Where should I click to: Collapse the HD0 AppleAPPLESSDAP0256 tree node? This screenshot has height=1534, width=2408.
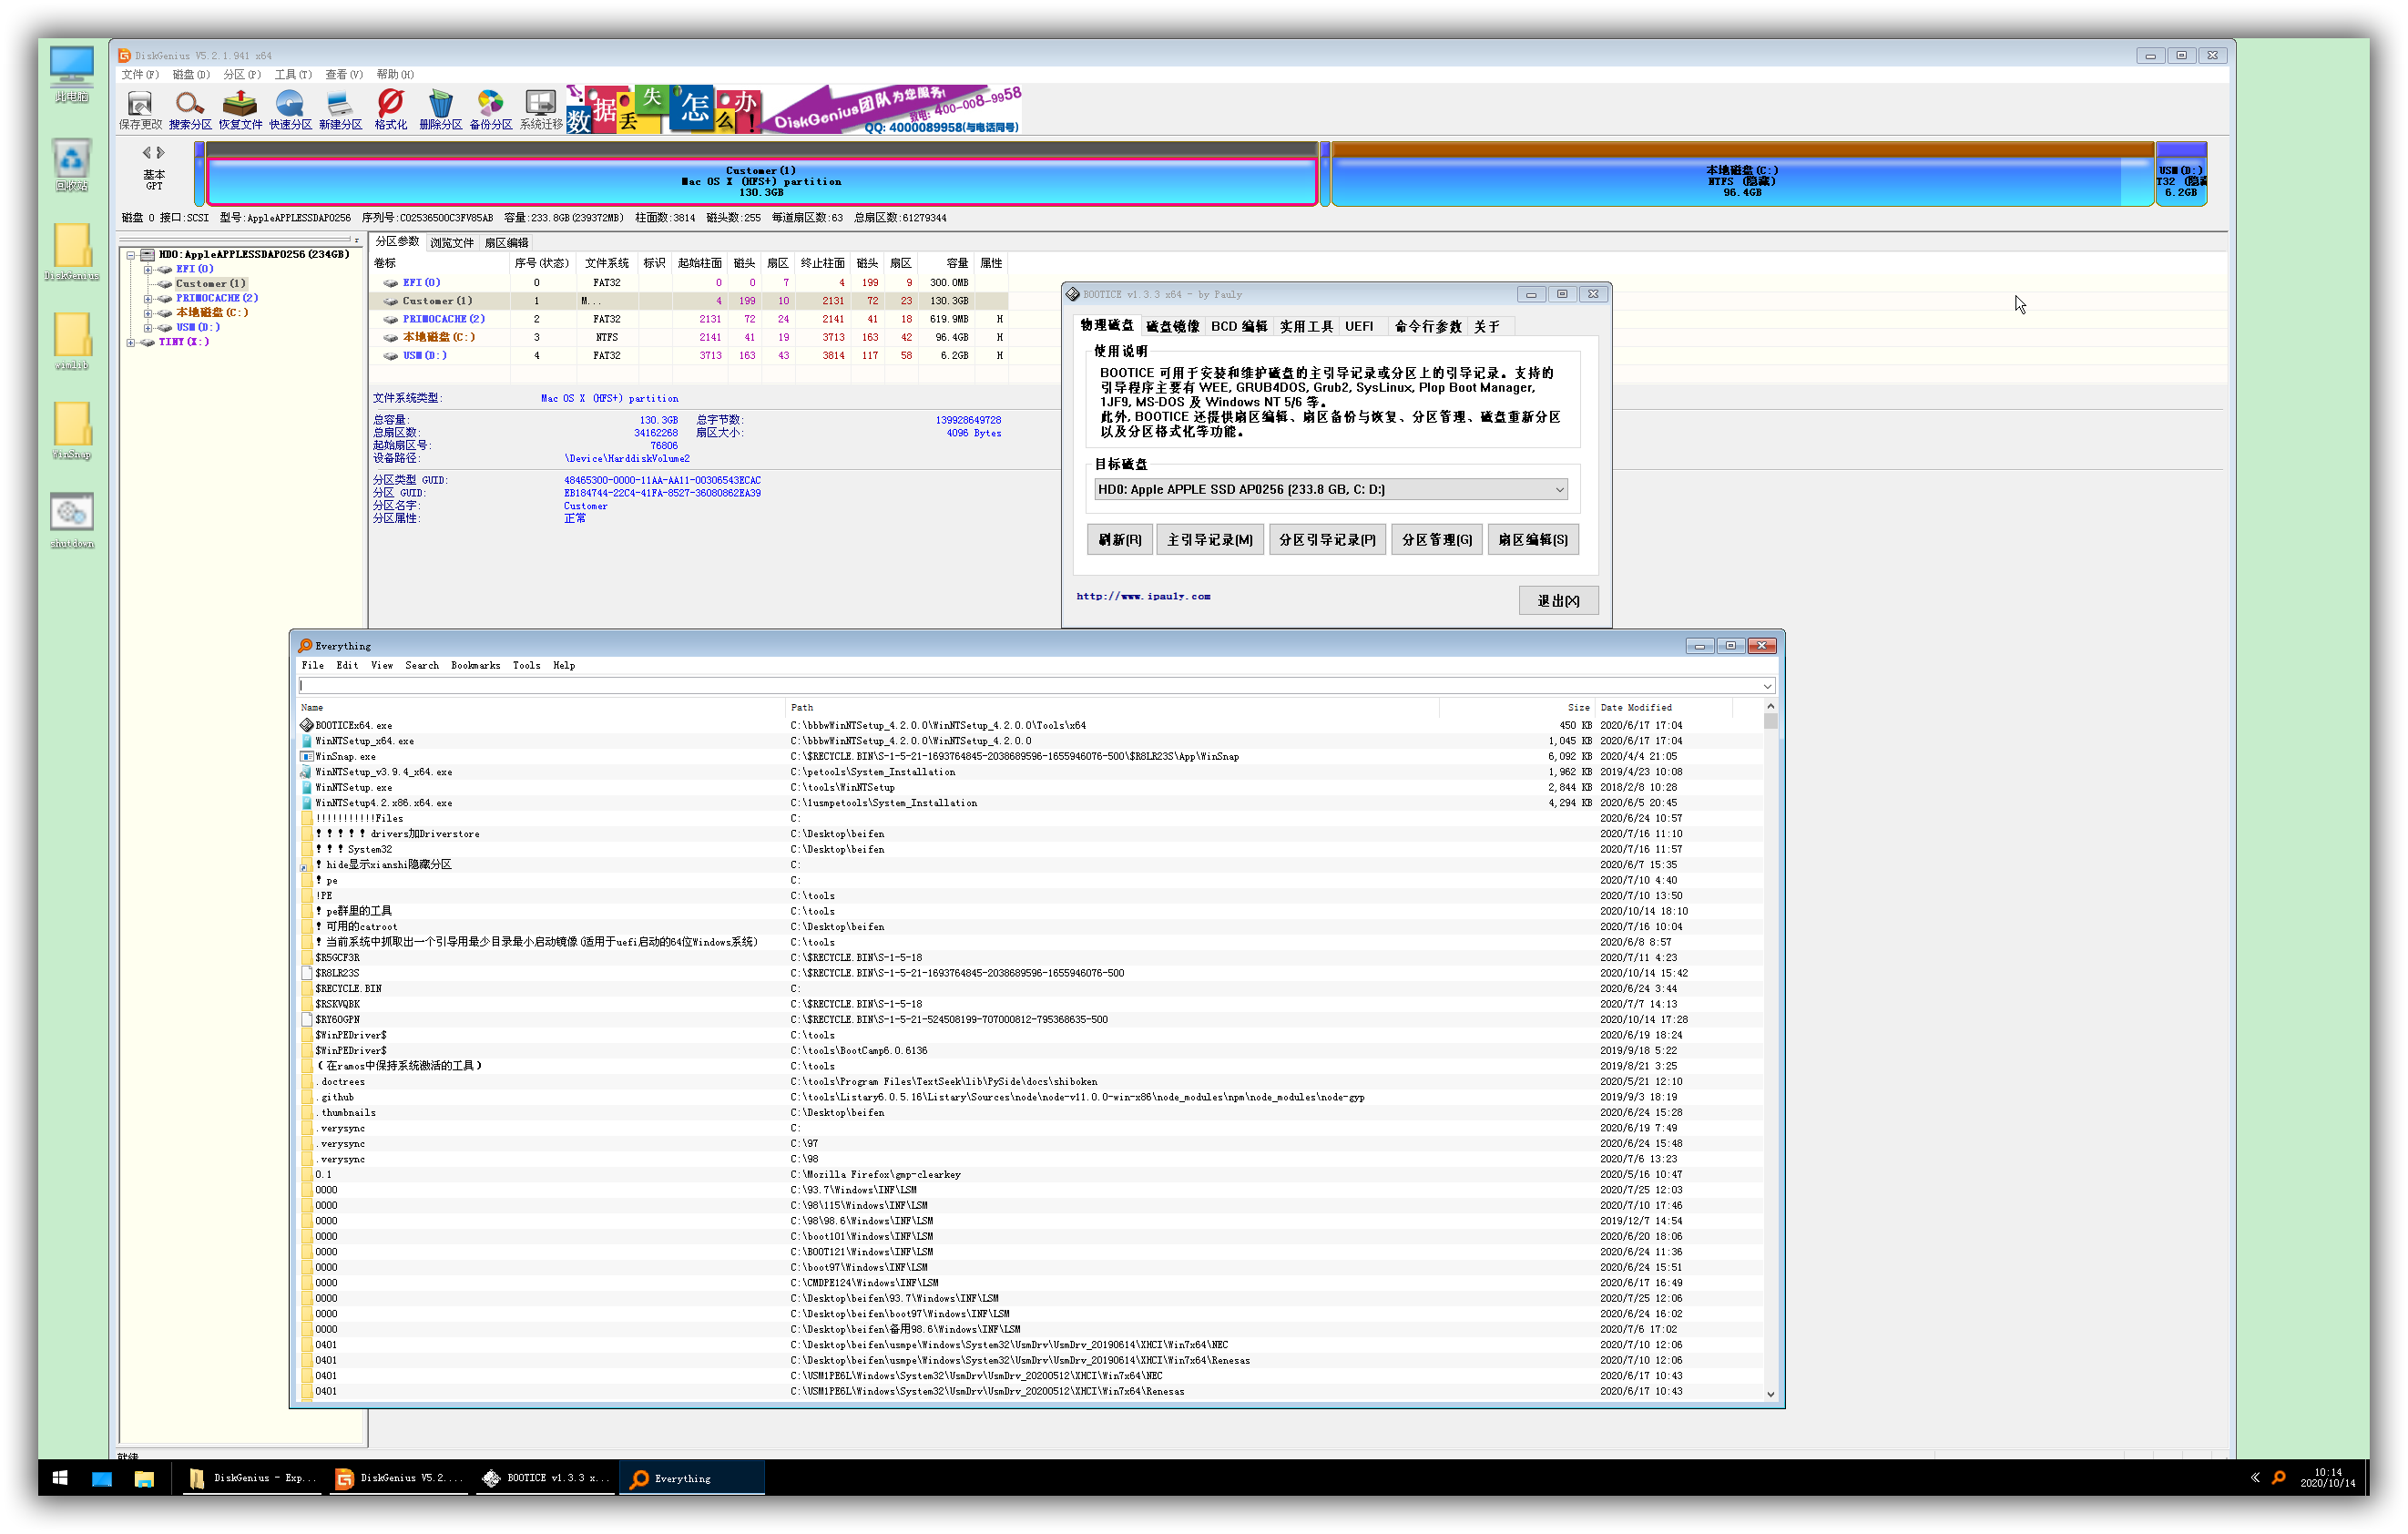coord(130,255)
